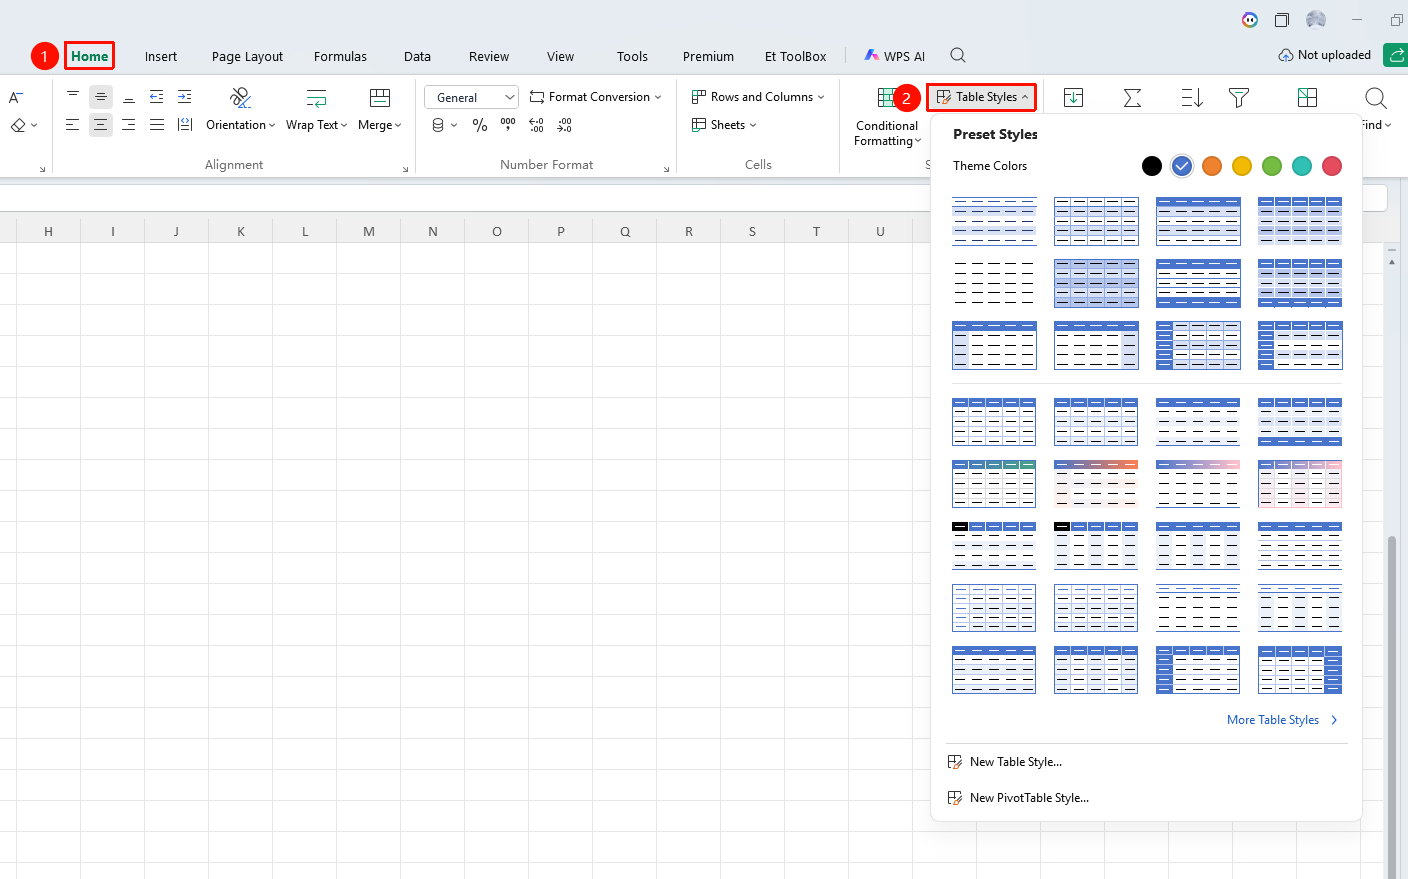Switch to the Formulas tab
1408x879 pixels.
click(340, 56)
